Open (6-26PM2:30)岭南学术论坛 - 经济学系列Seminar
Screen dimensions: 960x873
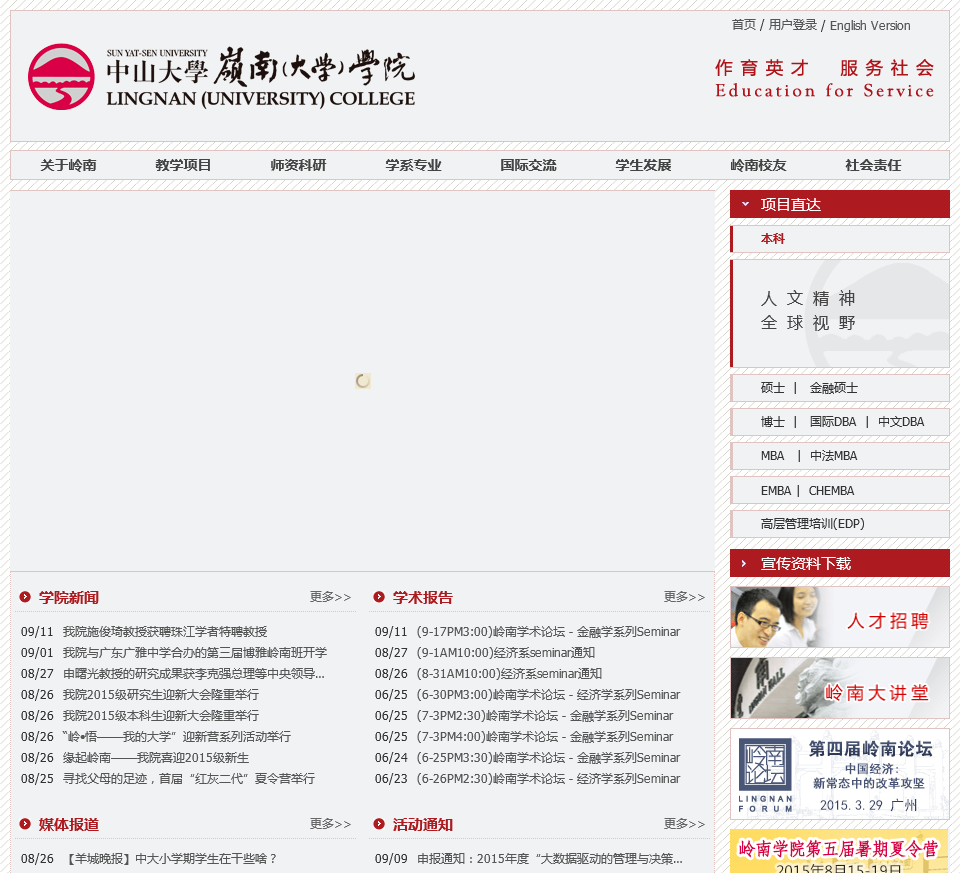[x=548, y=779]
